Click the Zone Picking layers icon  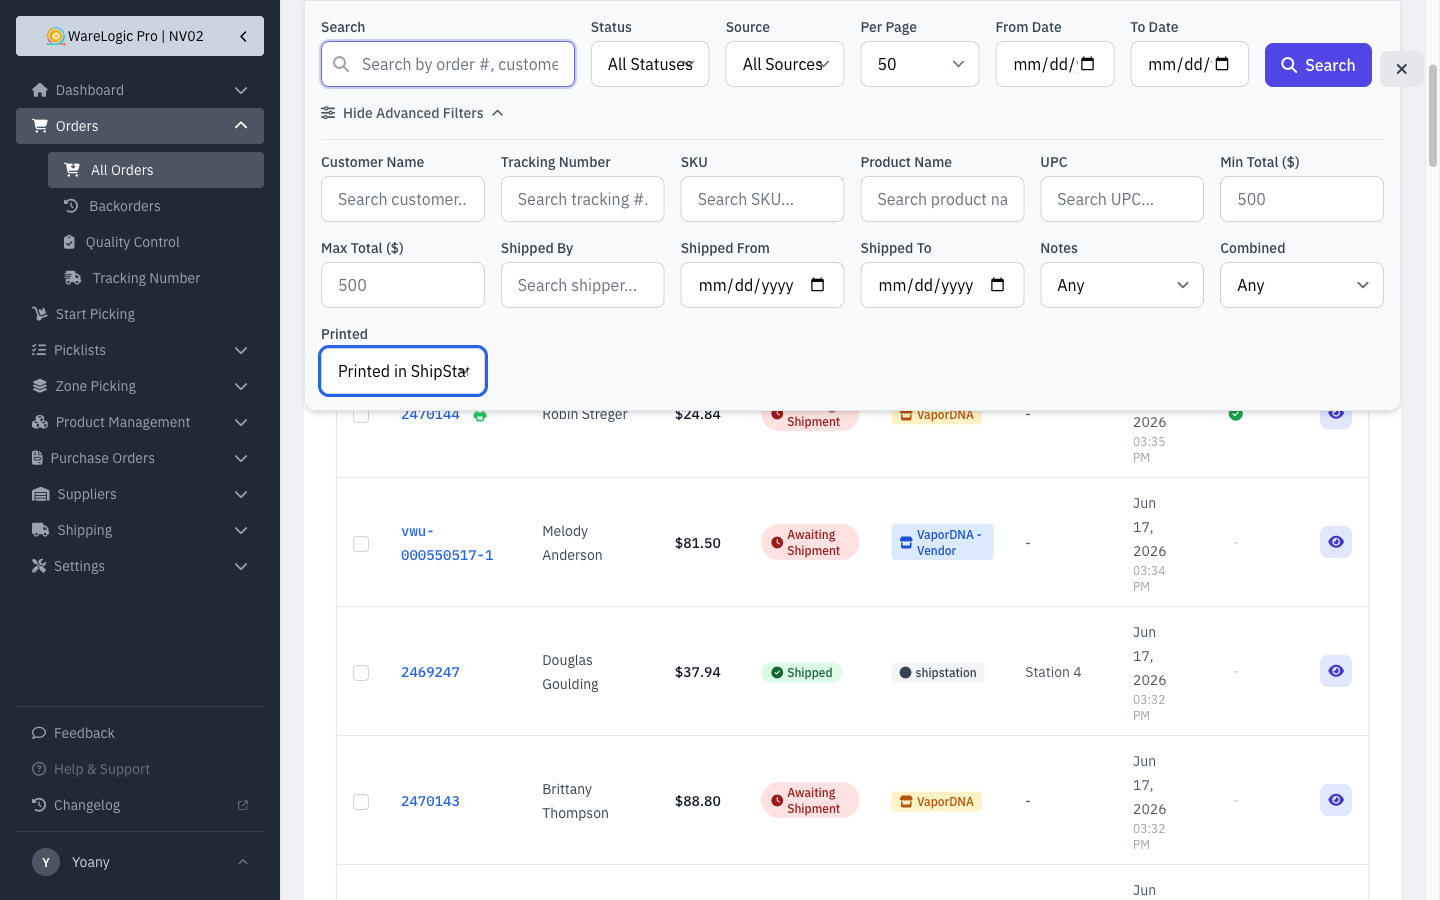[x=40, y=386]
